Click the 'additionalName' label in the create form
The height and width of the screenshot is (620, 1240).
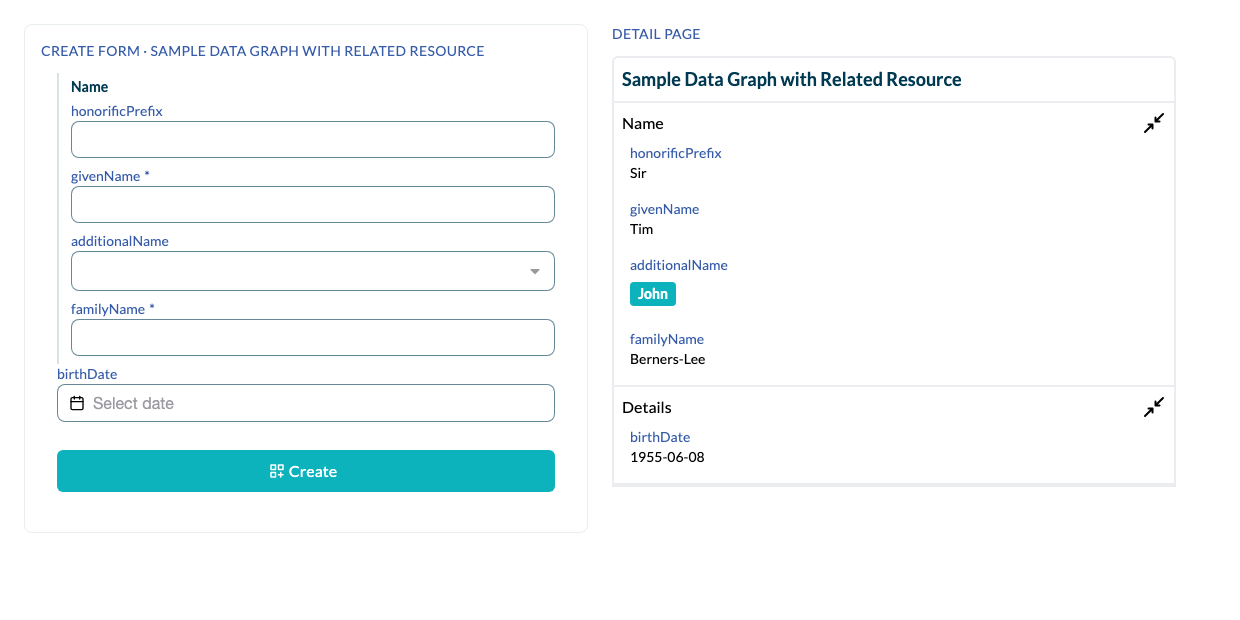pyautogui.click(x=120, y=241)
